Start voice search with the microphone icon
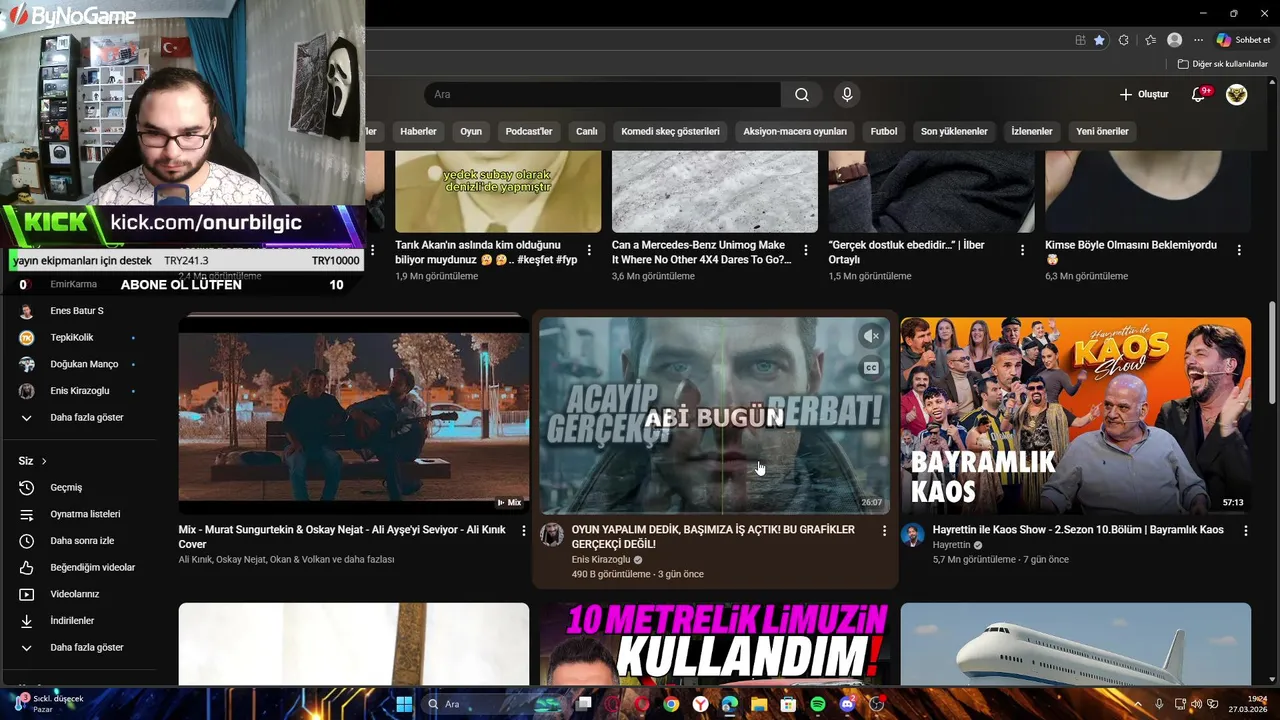1280x720 pixels. (x=847, y=95)
